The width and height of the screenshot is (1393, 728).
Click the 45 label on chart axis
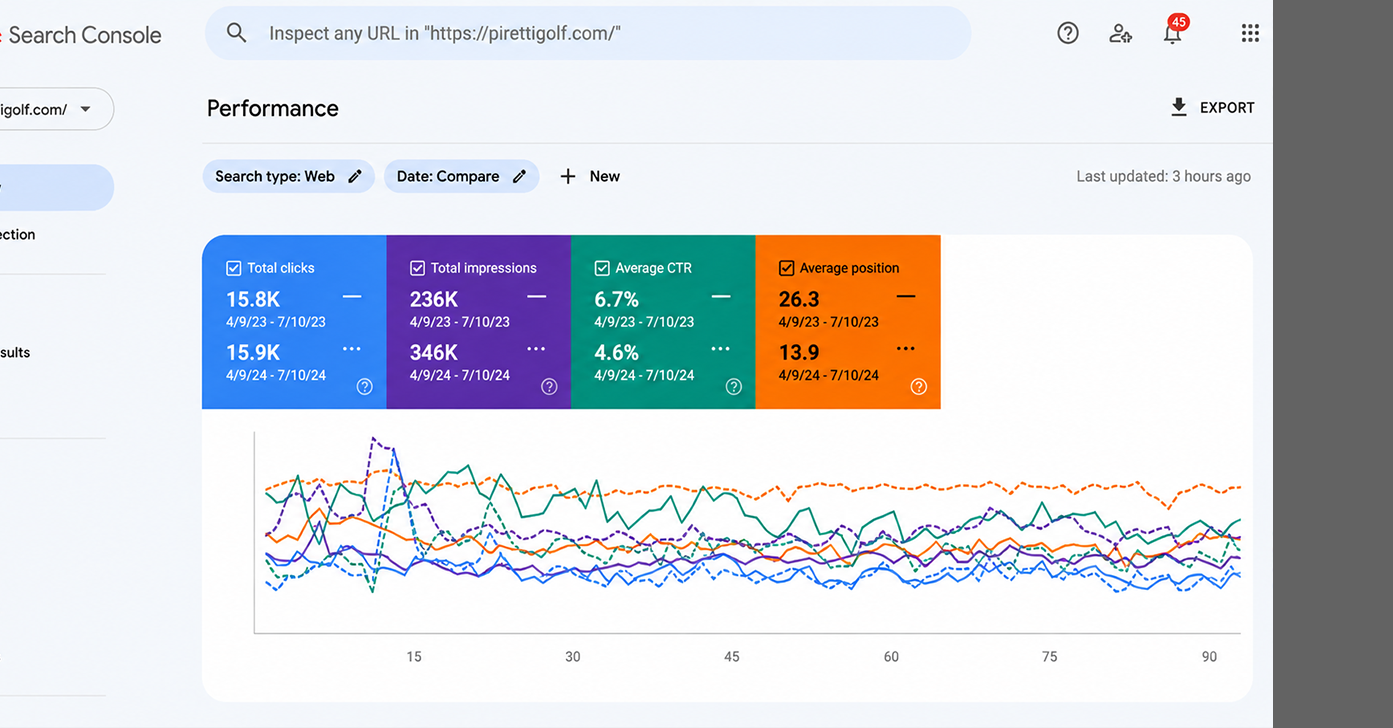click(x=732, y=657)
